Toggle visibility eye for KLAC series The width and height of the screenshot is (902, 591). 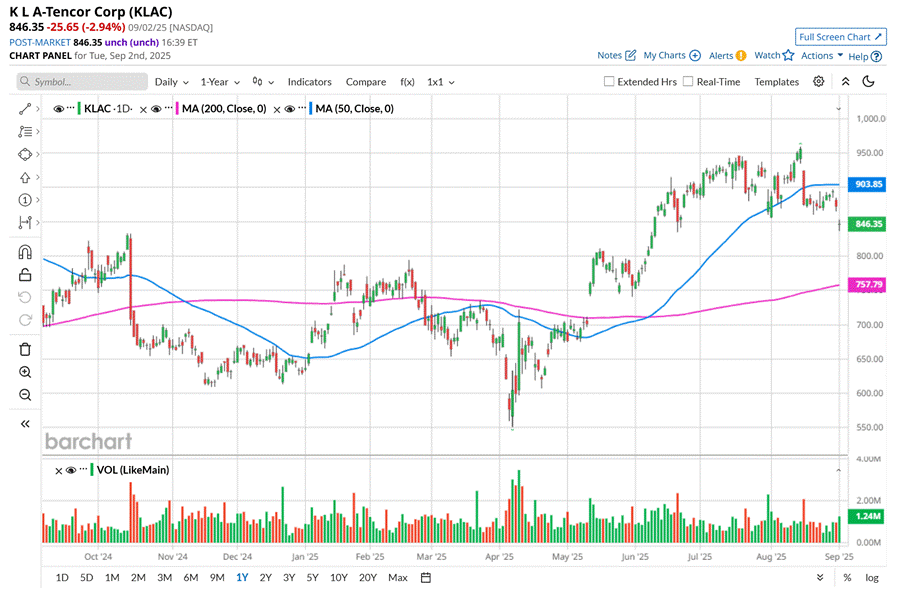58,109
